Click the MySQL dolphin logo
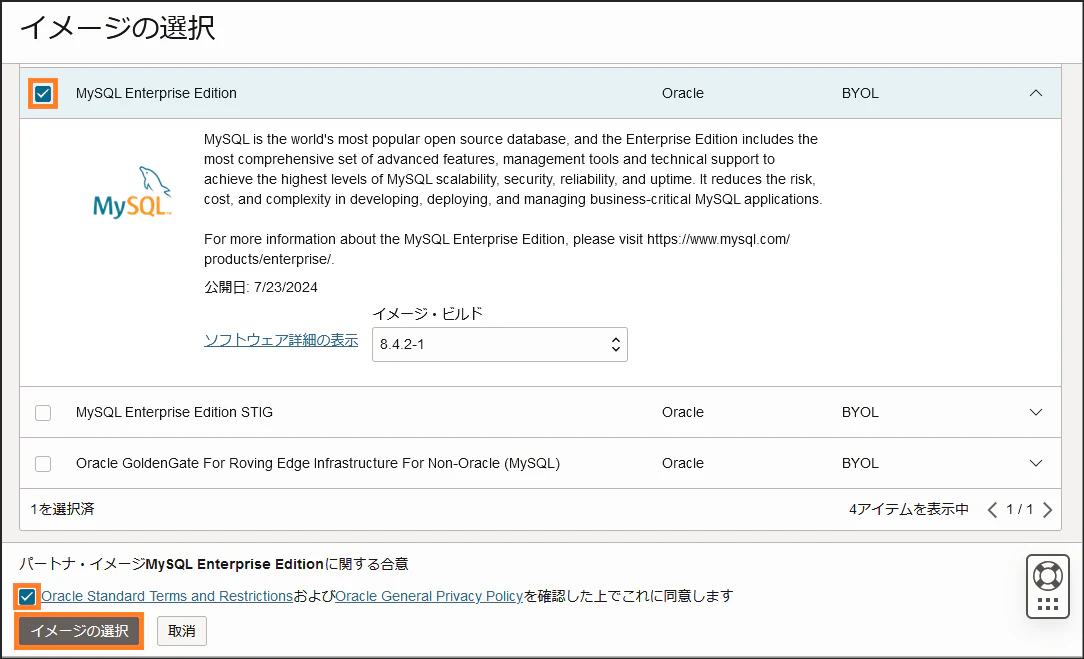The height and width of the screenshot is (659, 1084). point(132,192)
